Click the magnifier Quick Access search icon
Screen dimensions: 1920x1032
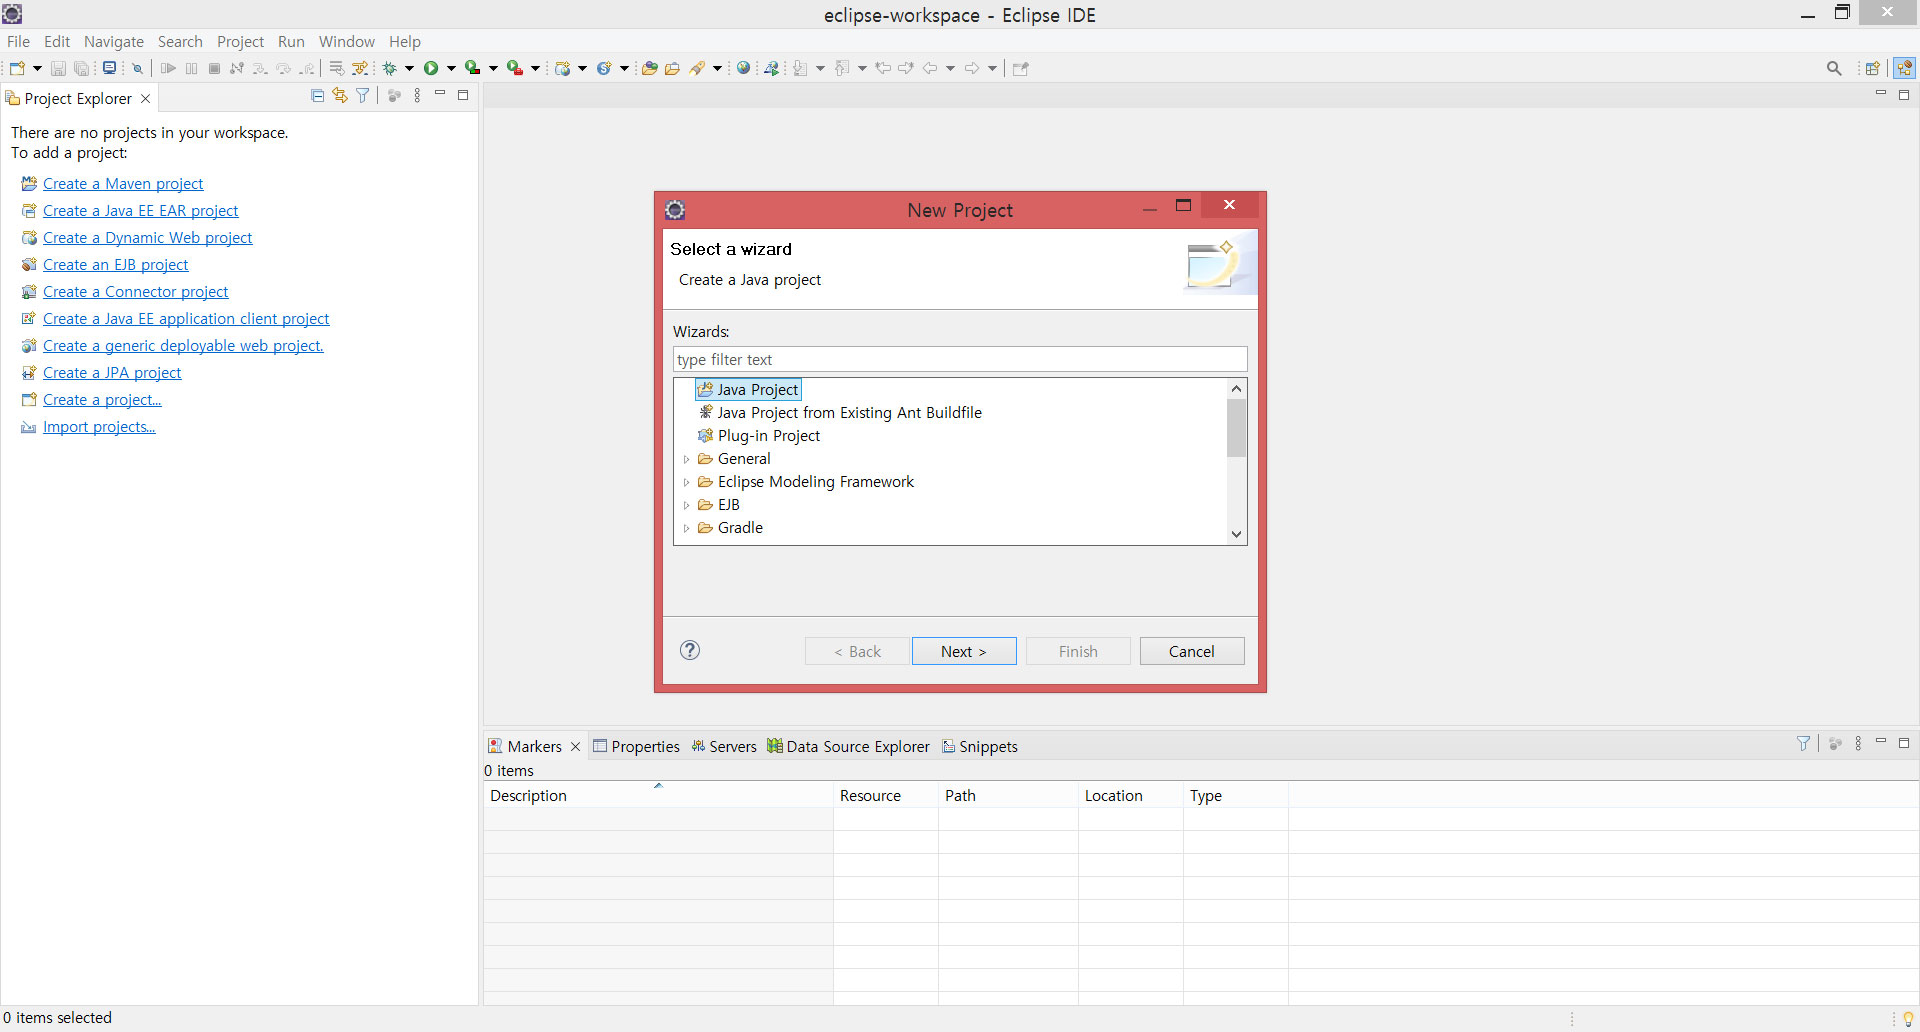point(1834,68)
